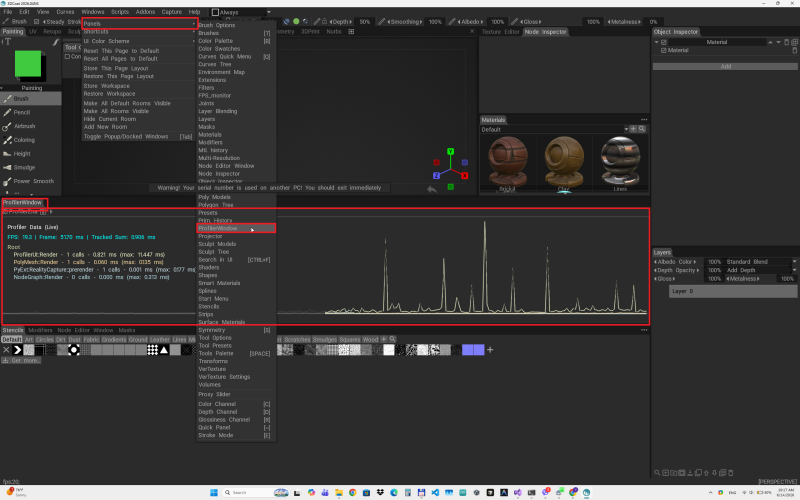800x500 pixels.
Task: Click the Get more stencils button
Action: pos(21,360)
